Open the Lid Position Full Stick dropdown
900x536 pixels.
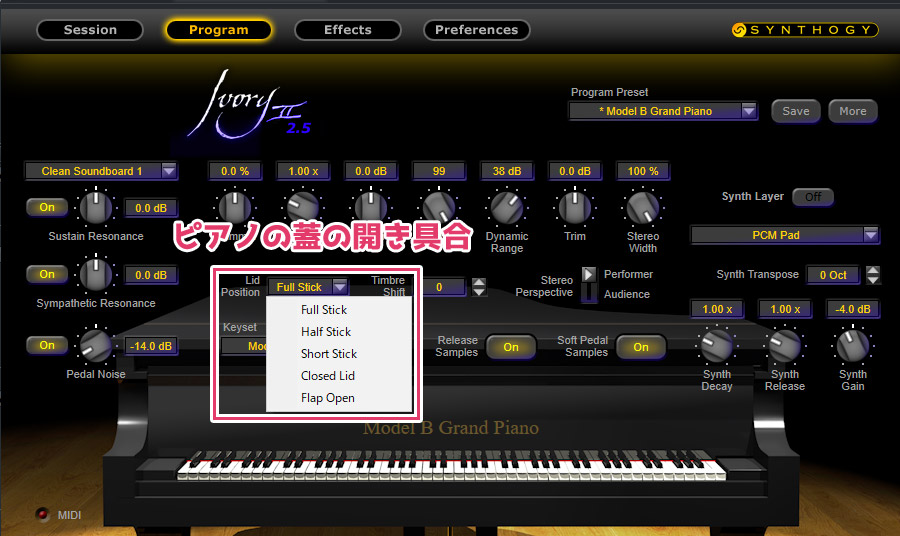tap(308, 286)
